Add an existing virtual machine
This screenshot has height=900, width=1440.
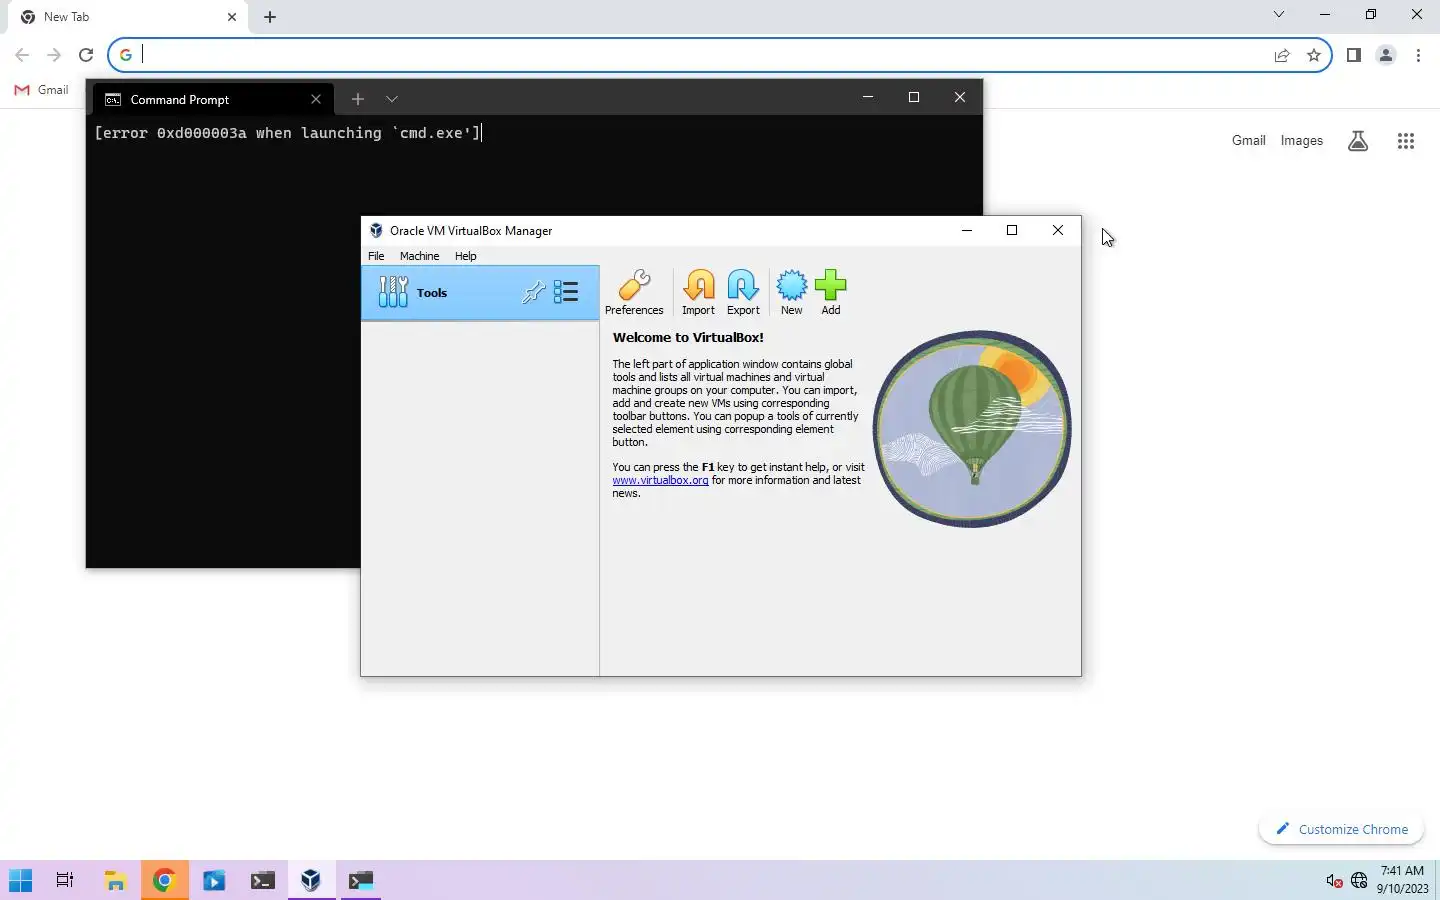pyautogui.click(x=830, y=292)
